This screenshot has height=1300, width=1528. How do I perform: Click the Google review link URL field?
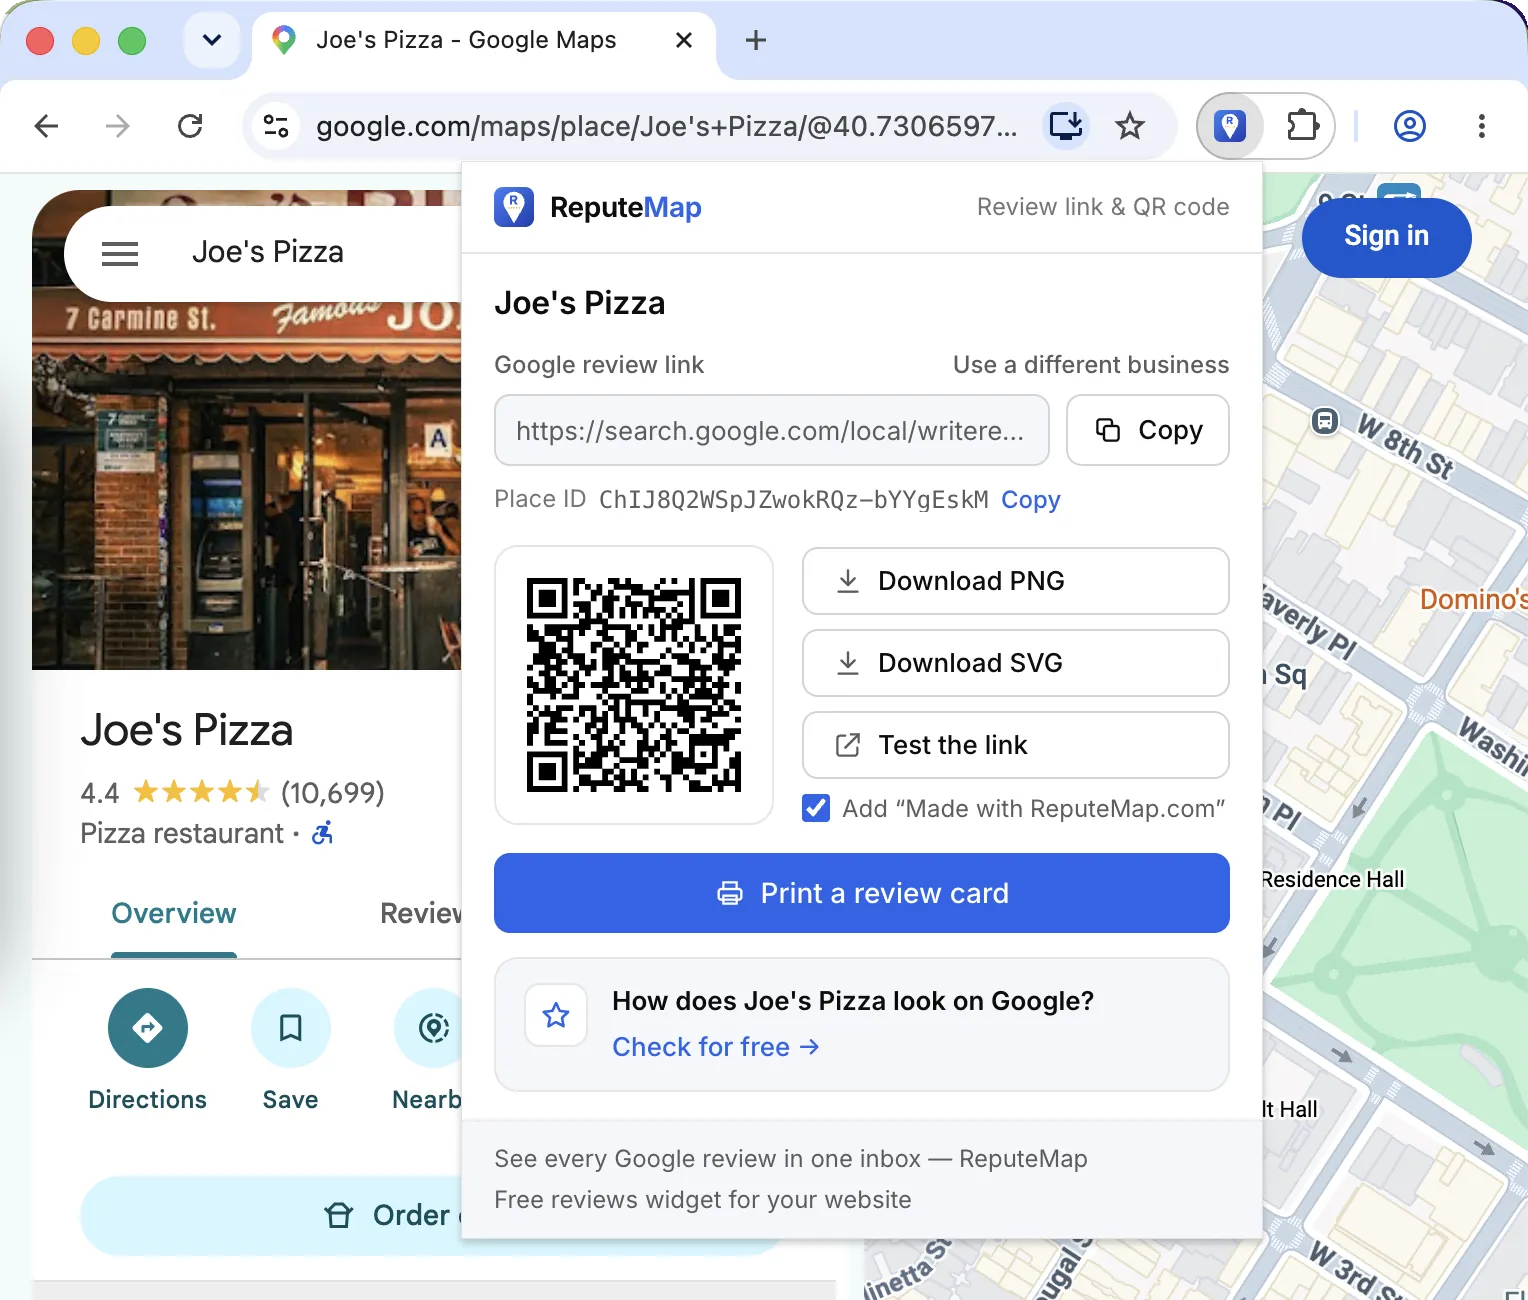tap(772, 430)
